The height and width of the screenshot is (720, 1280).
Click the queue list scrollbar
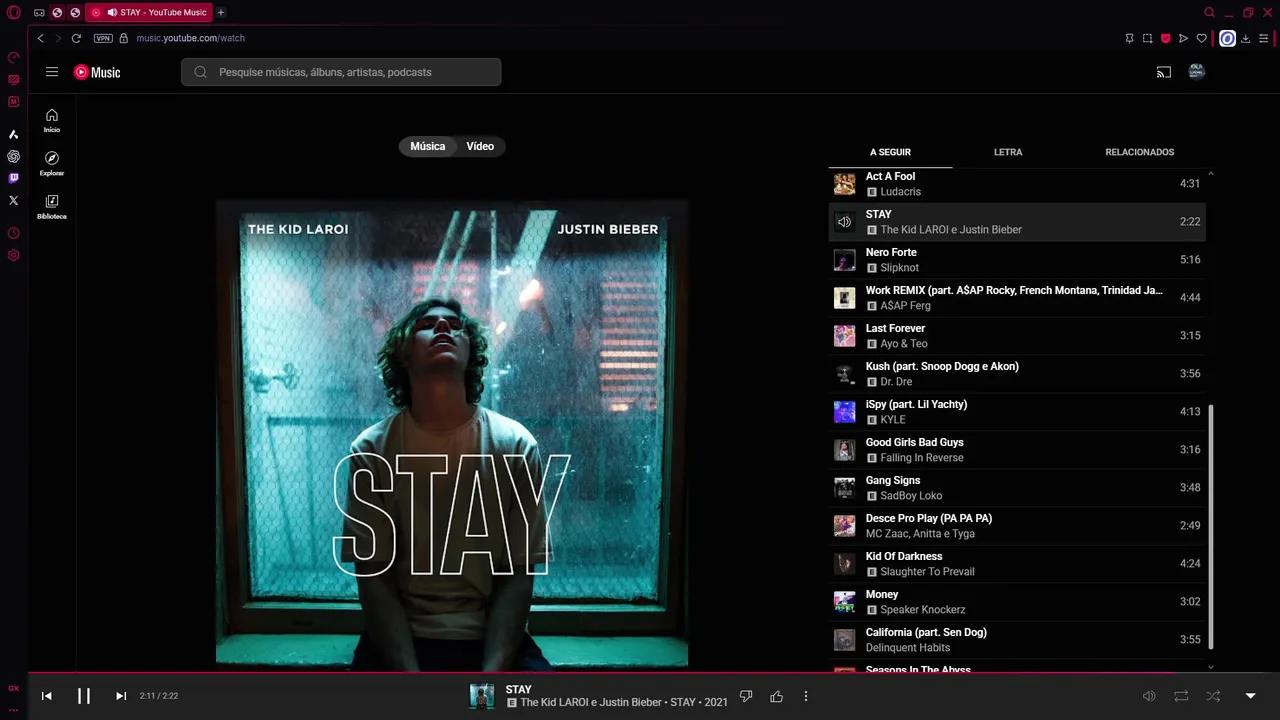pos(1211,526)
